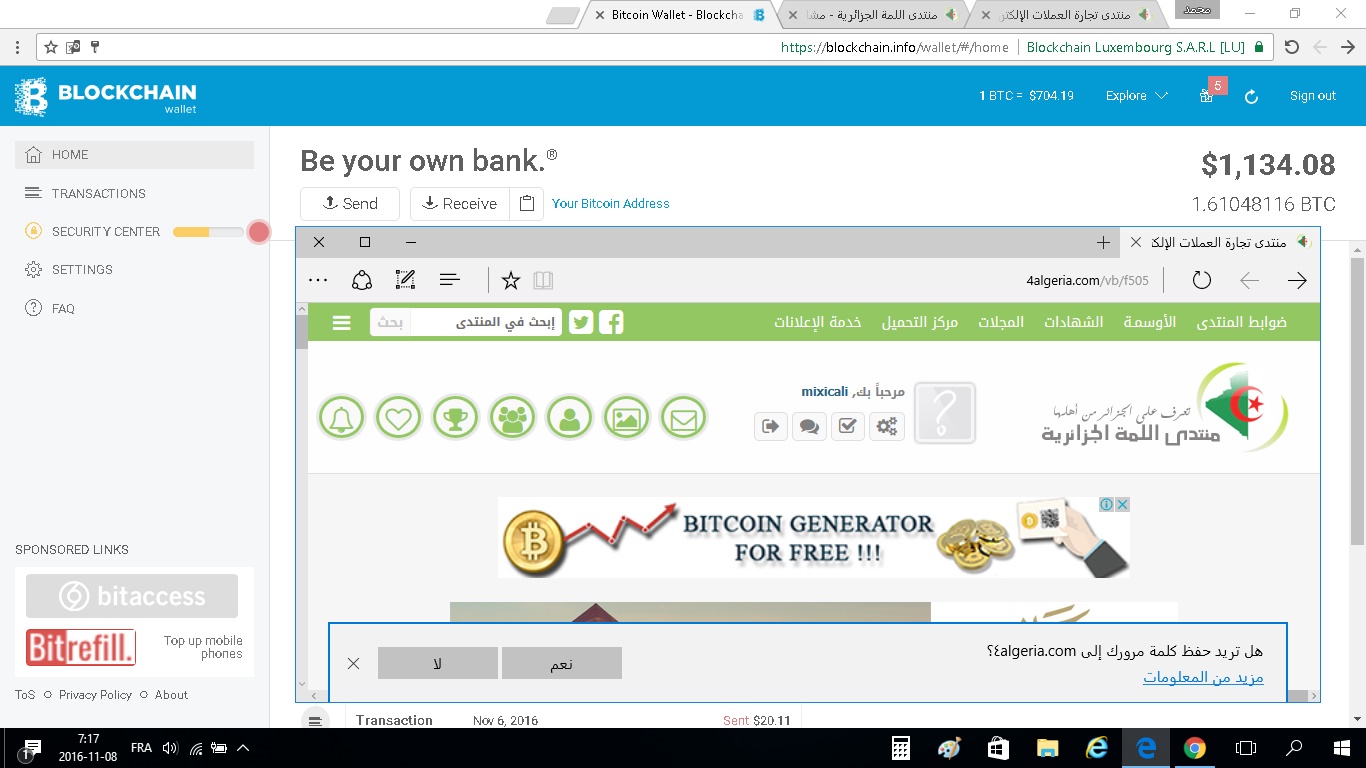Click the Twitter icon in forum header
Screen dimensions: 1366x768
click(x=581, y=322)
